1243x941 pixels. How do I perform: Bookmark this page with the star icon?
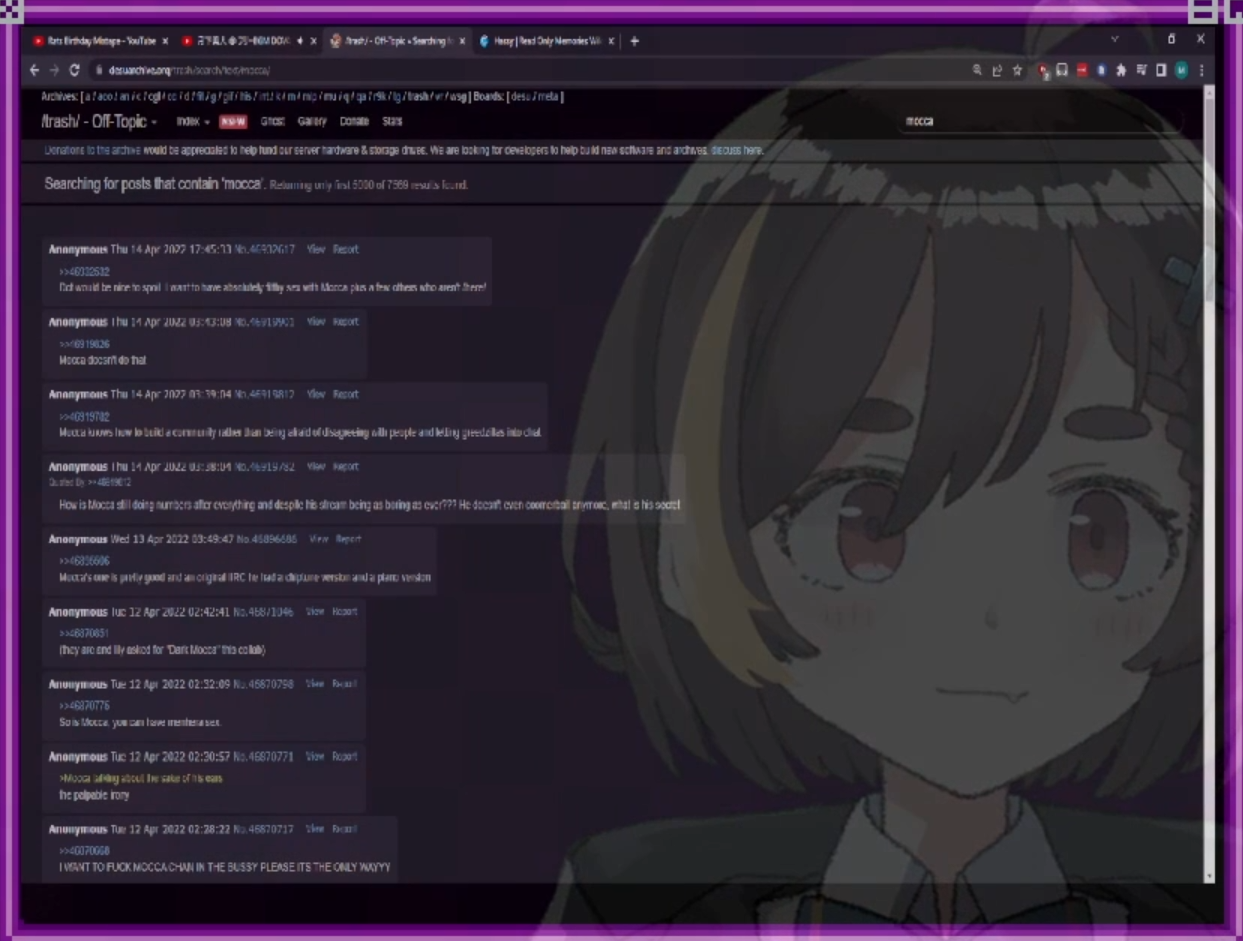tap(1017, 70)
